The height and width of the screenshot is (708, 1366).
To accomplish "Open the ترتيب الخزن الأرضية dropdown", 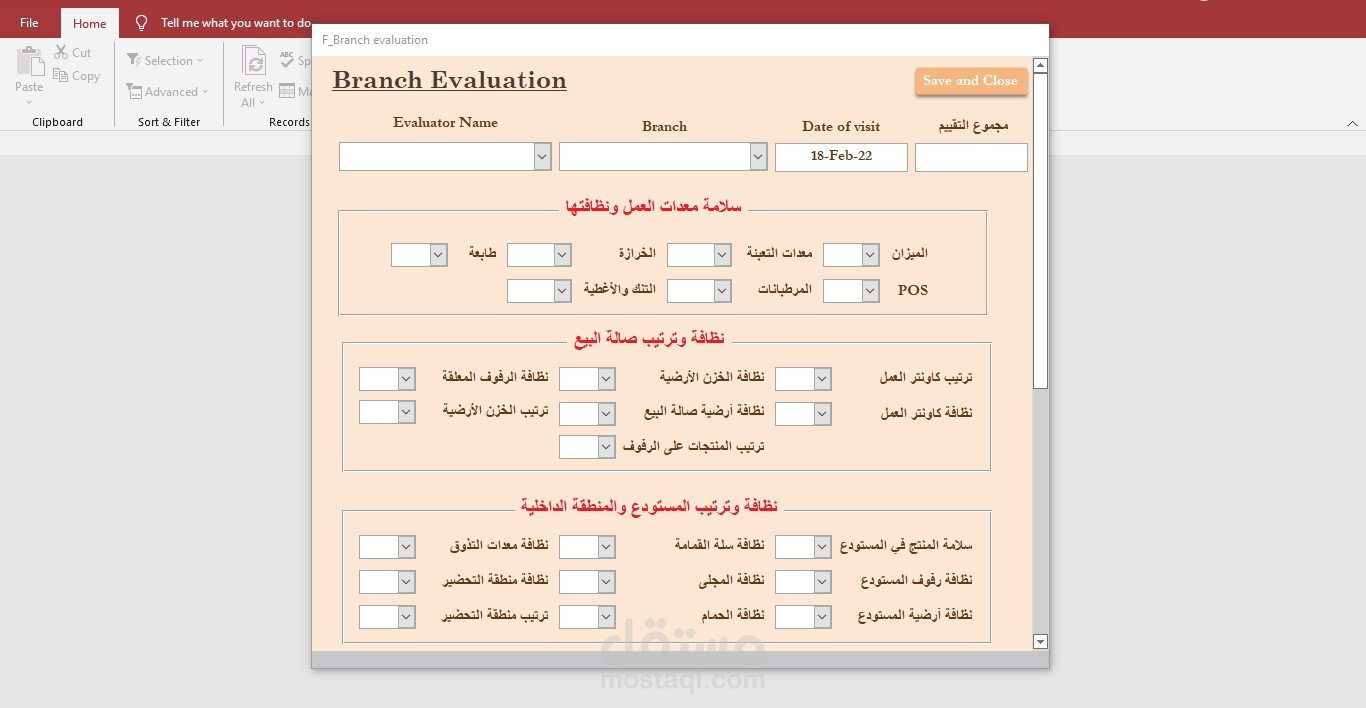I will coord(406,411).
